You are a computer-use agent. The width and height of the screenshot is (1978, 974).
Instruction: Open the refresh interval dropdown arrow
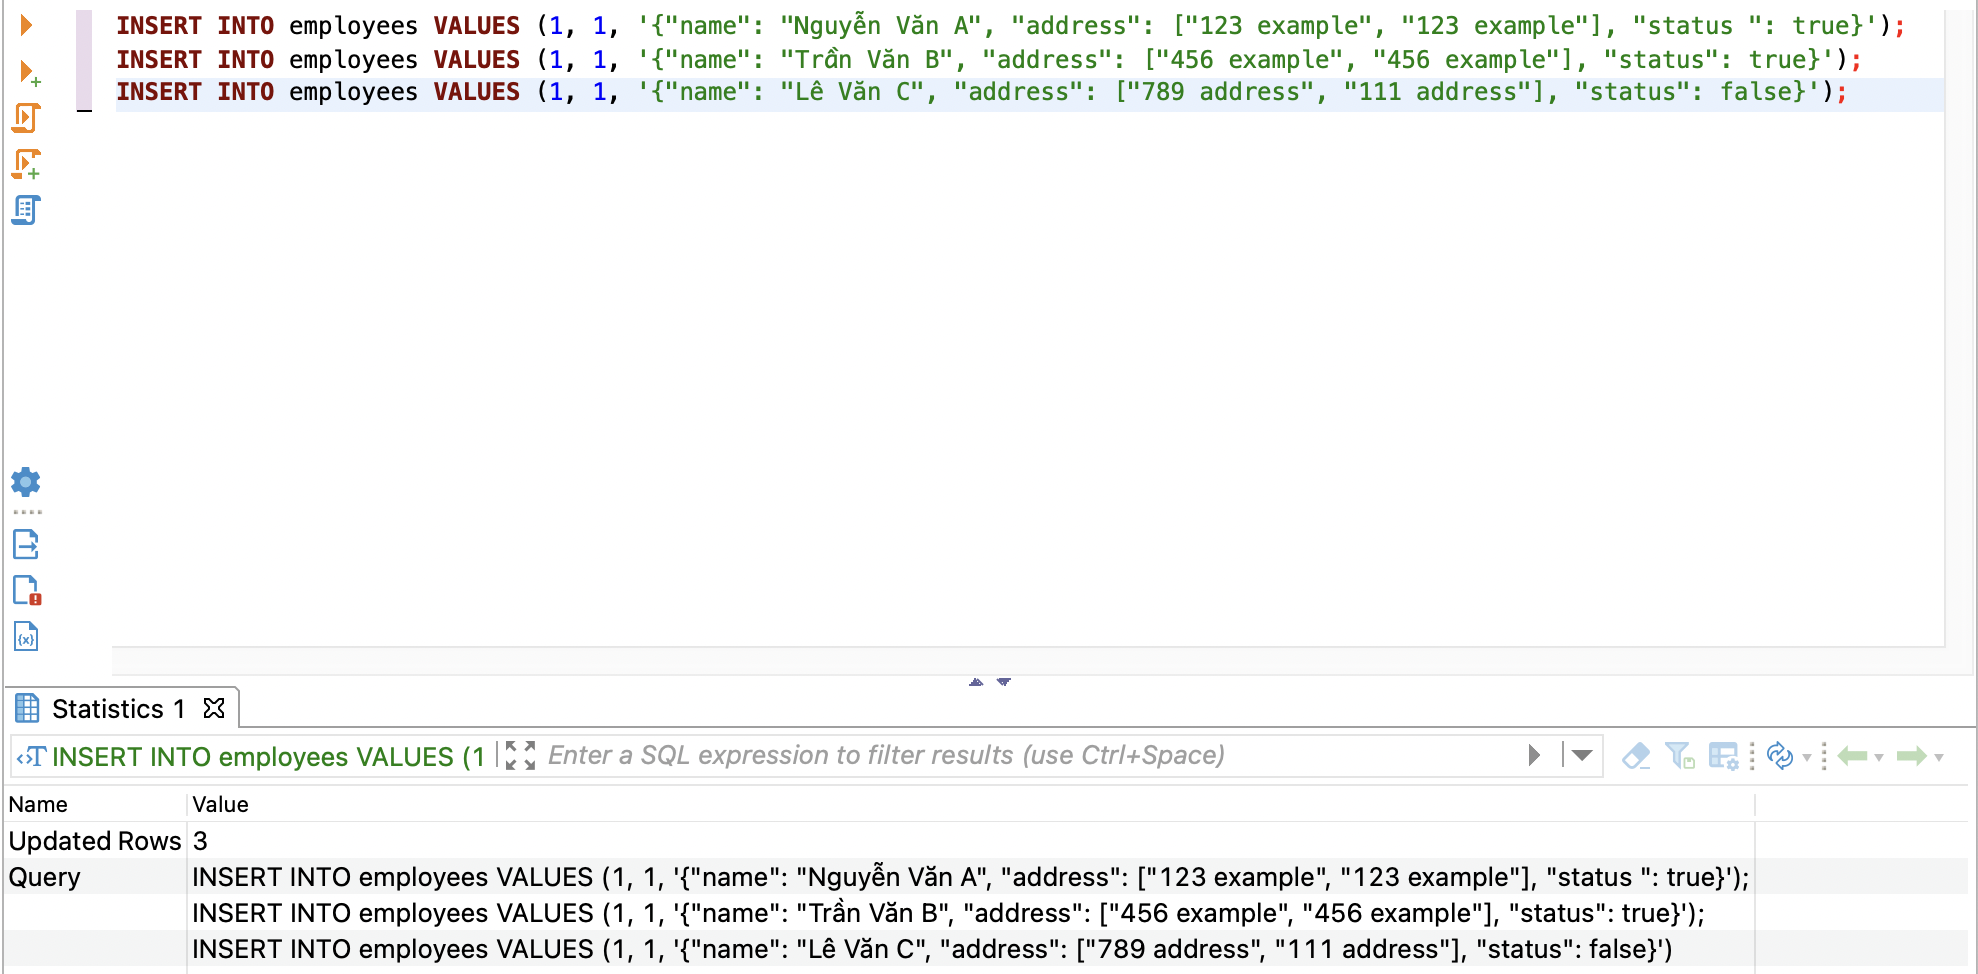pos(1807,758)
